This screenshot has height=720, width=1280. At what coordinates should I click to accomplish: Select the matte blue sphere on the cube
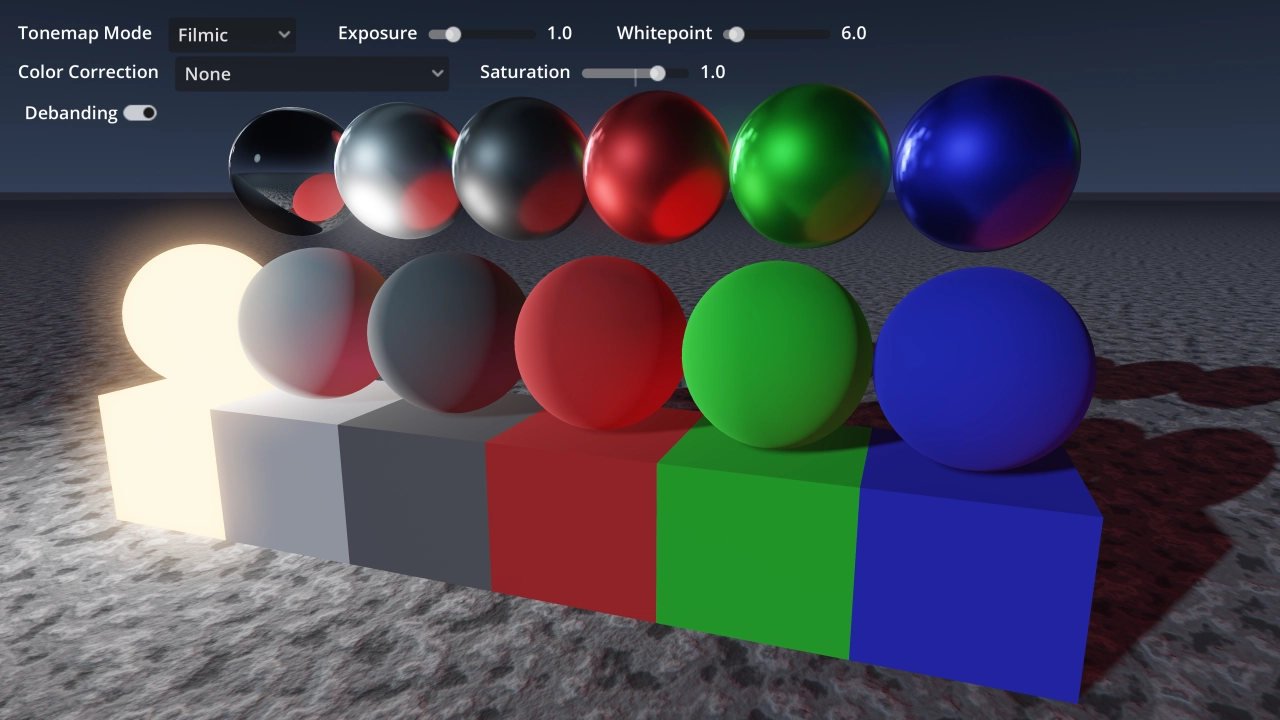pyautogui.click(x=985, y=368)
